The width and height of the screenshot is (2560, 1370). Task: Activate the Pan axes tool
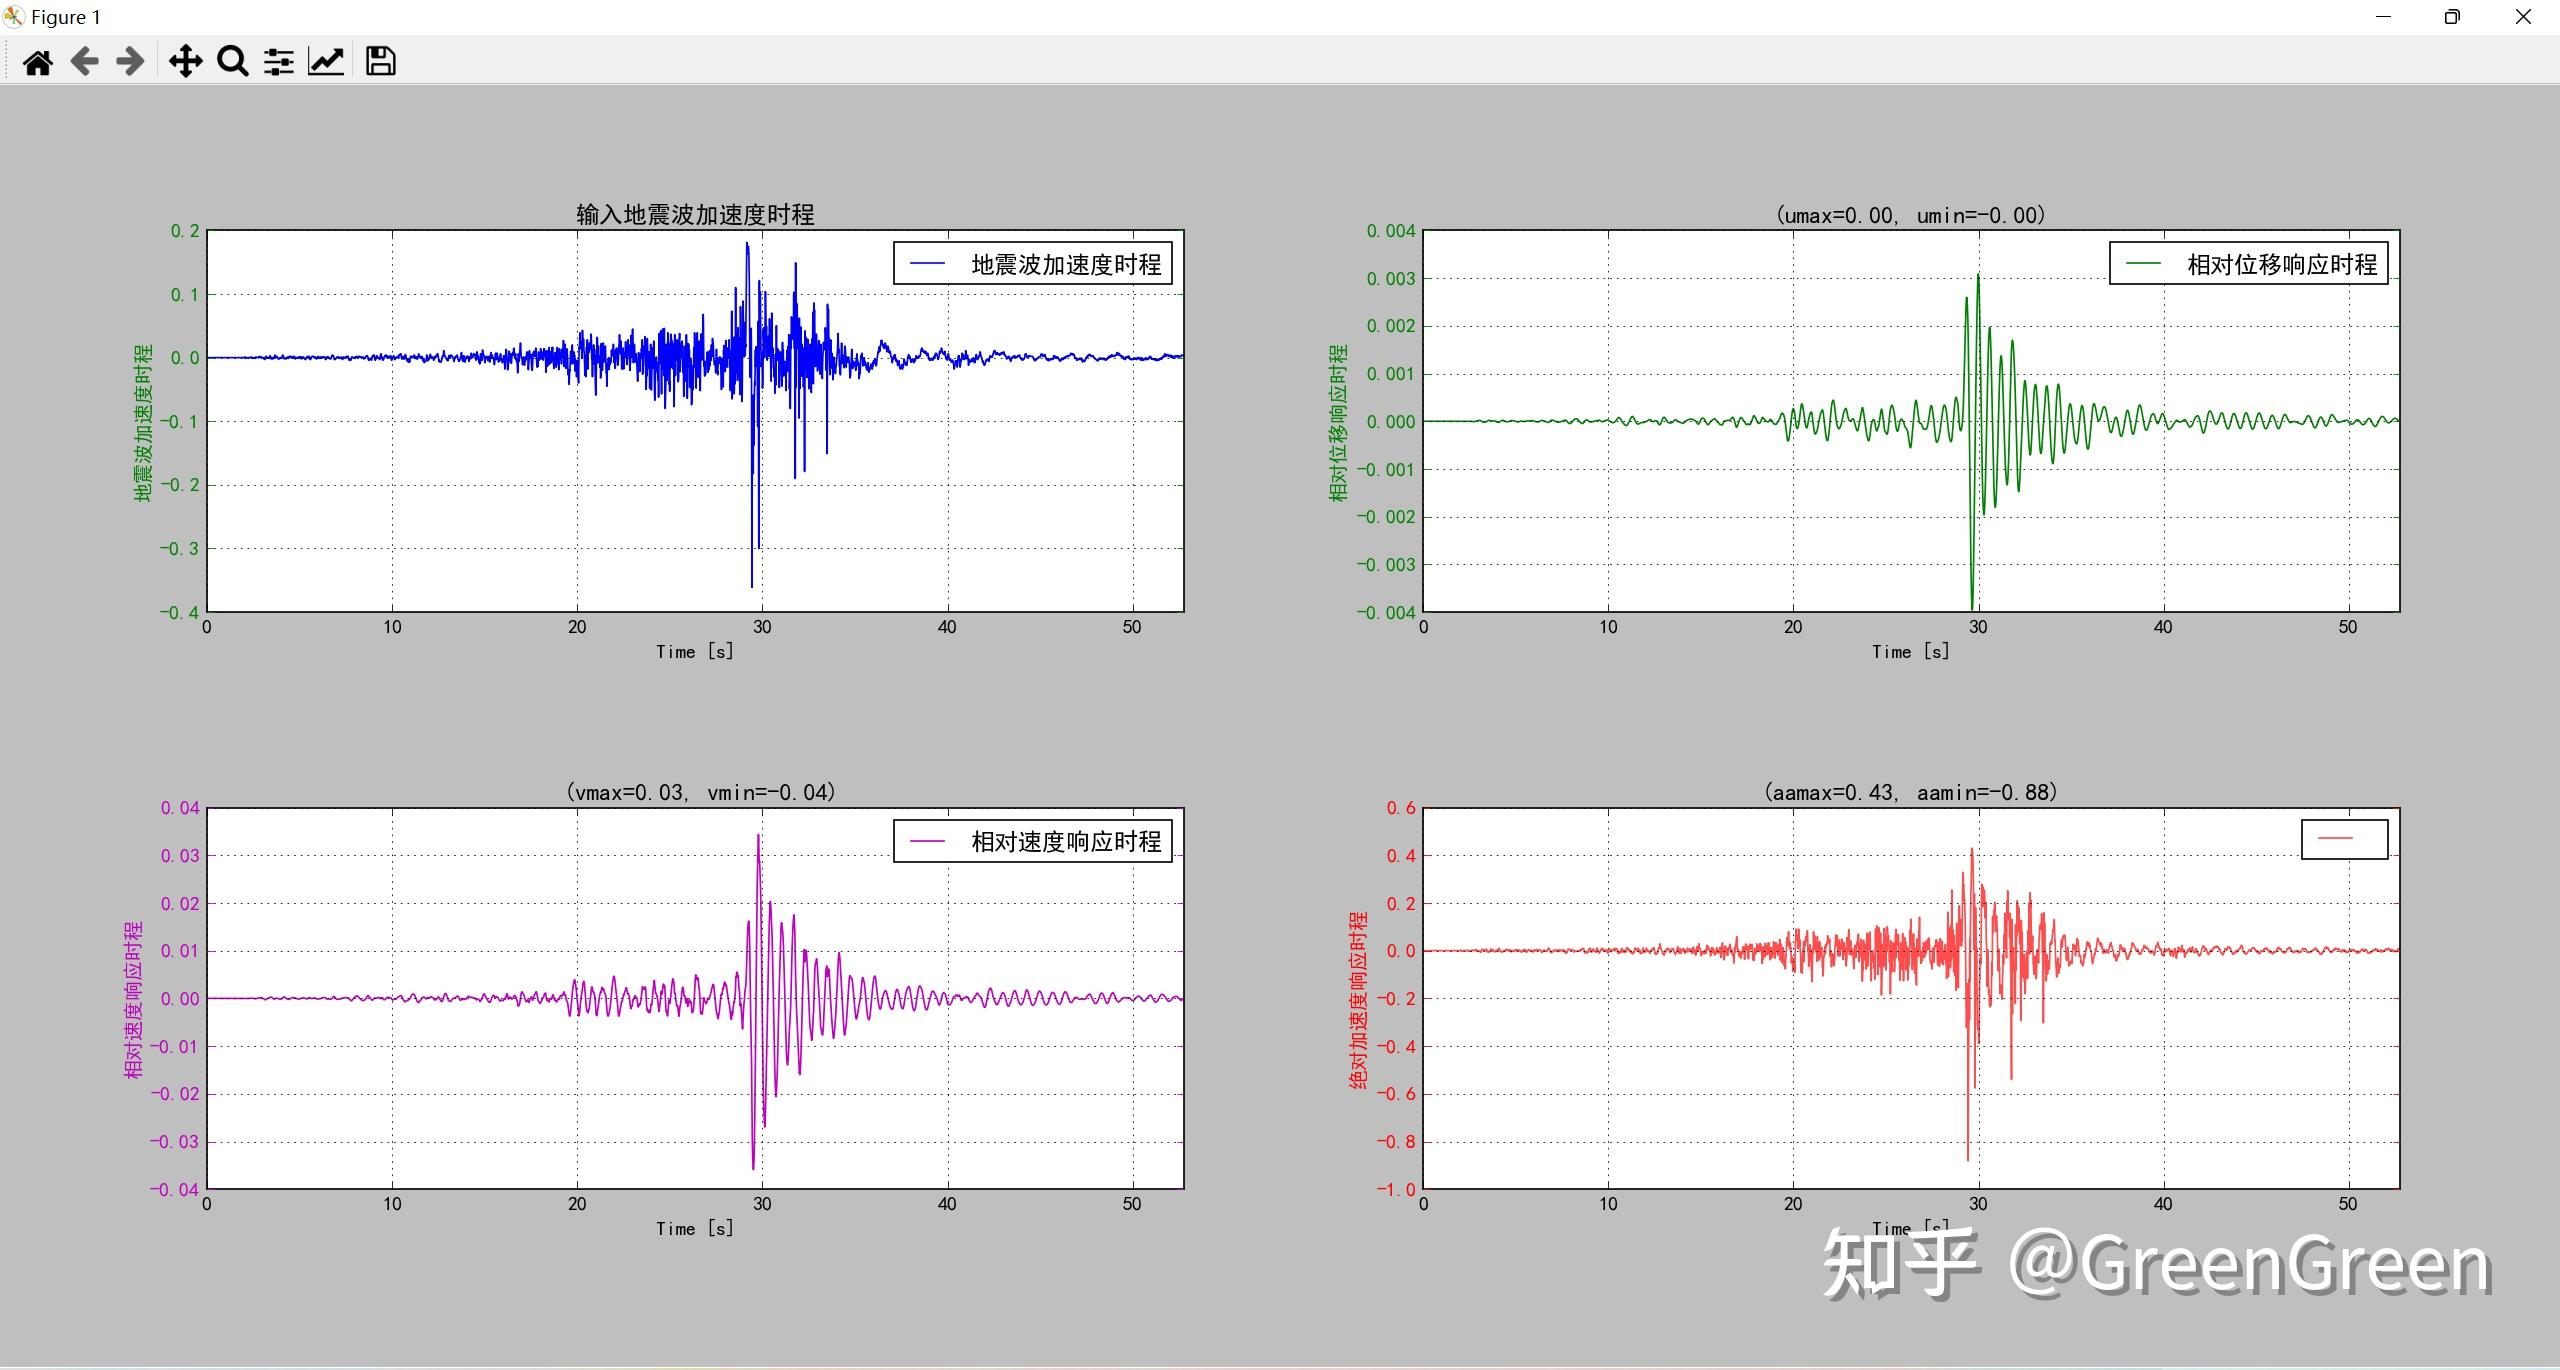tap(185, 62)
